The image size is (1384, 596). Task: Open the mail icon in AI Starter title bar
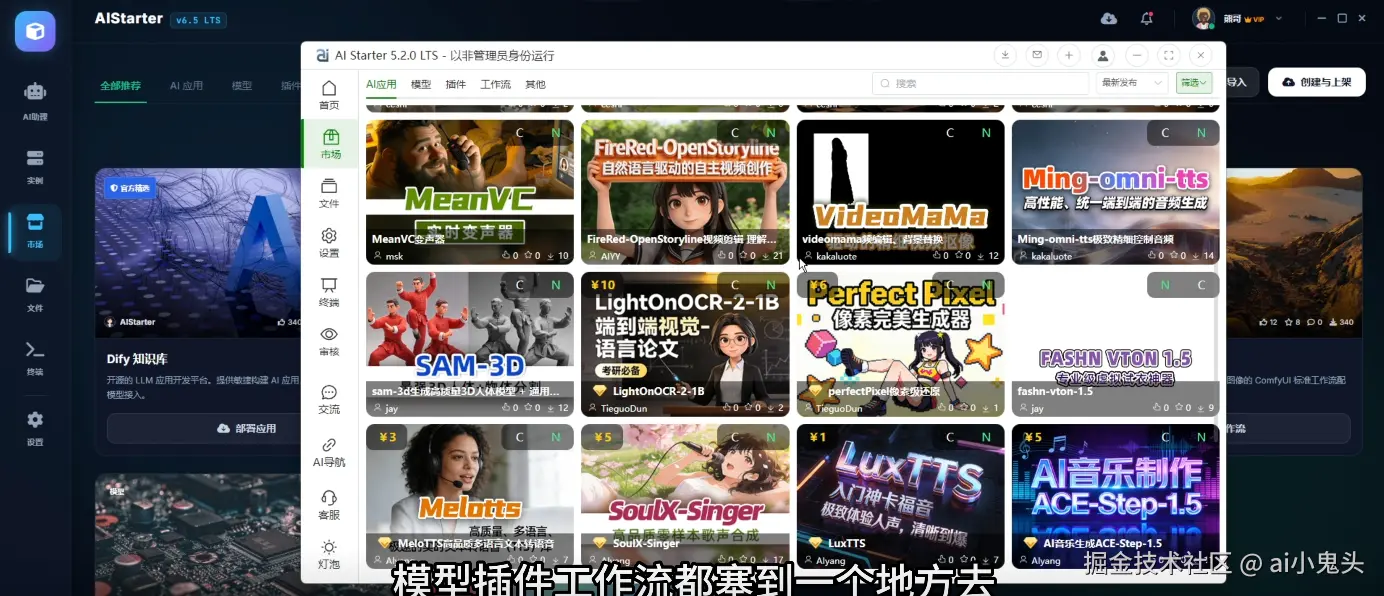(1037, 55)
